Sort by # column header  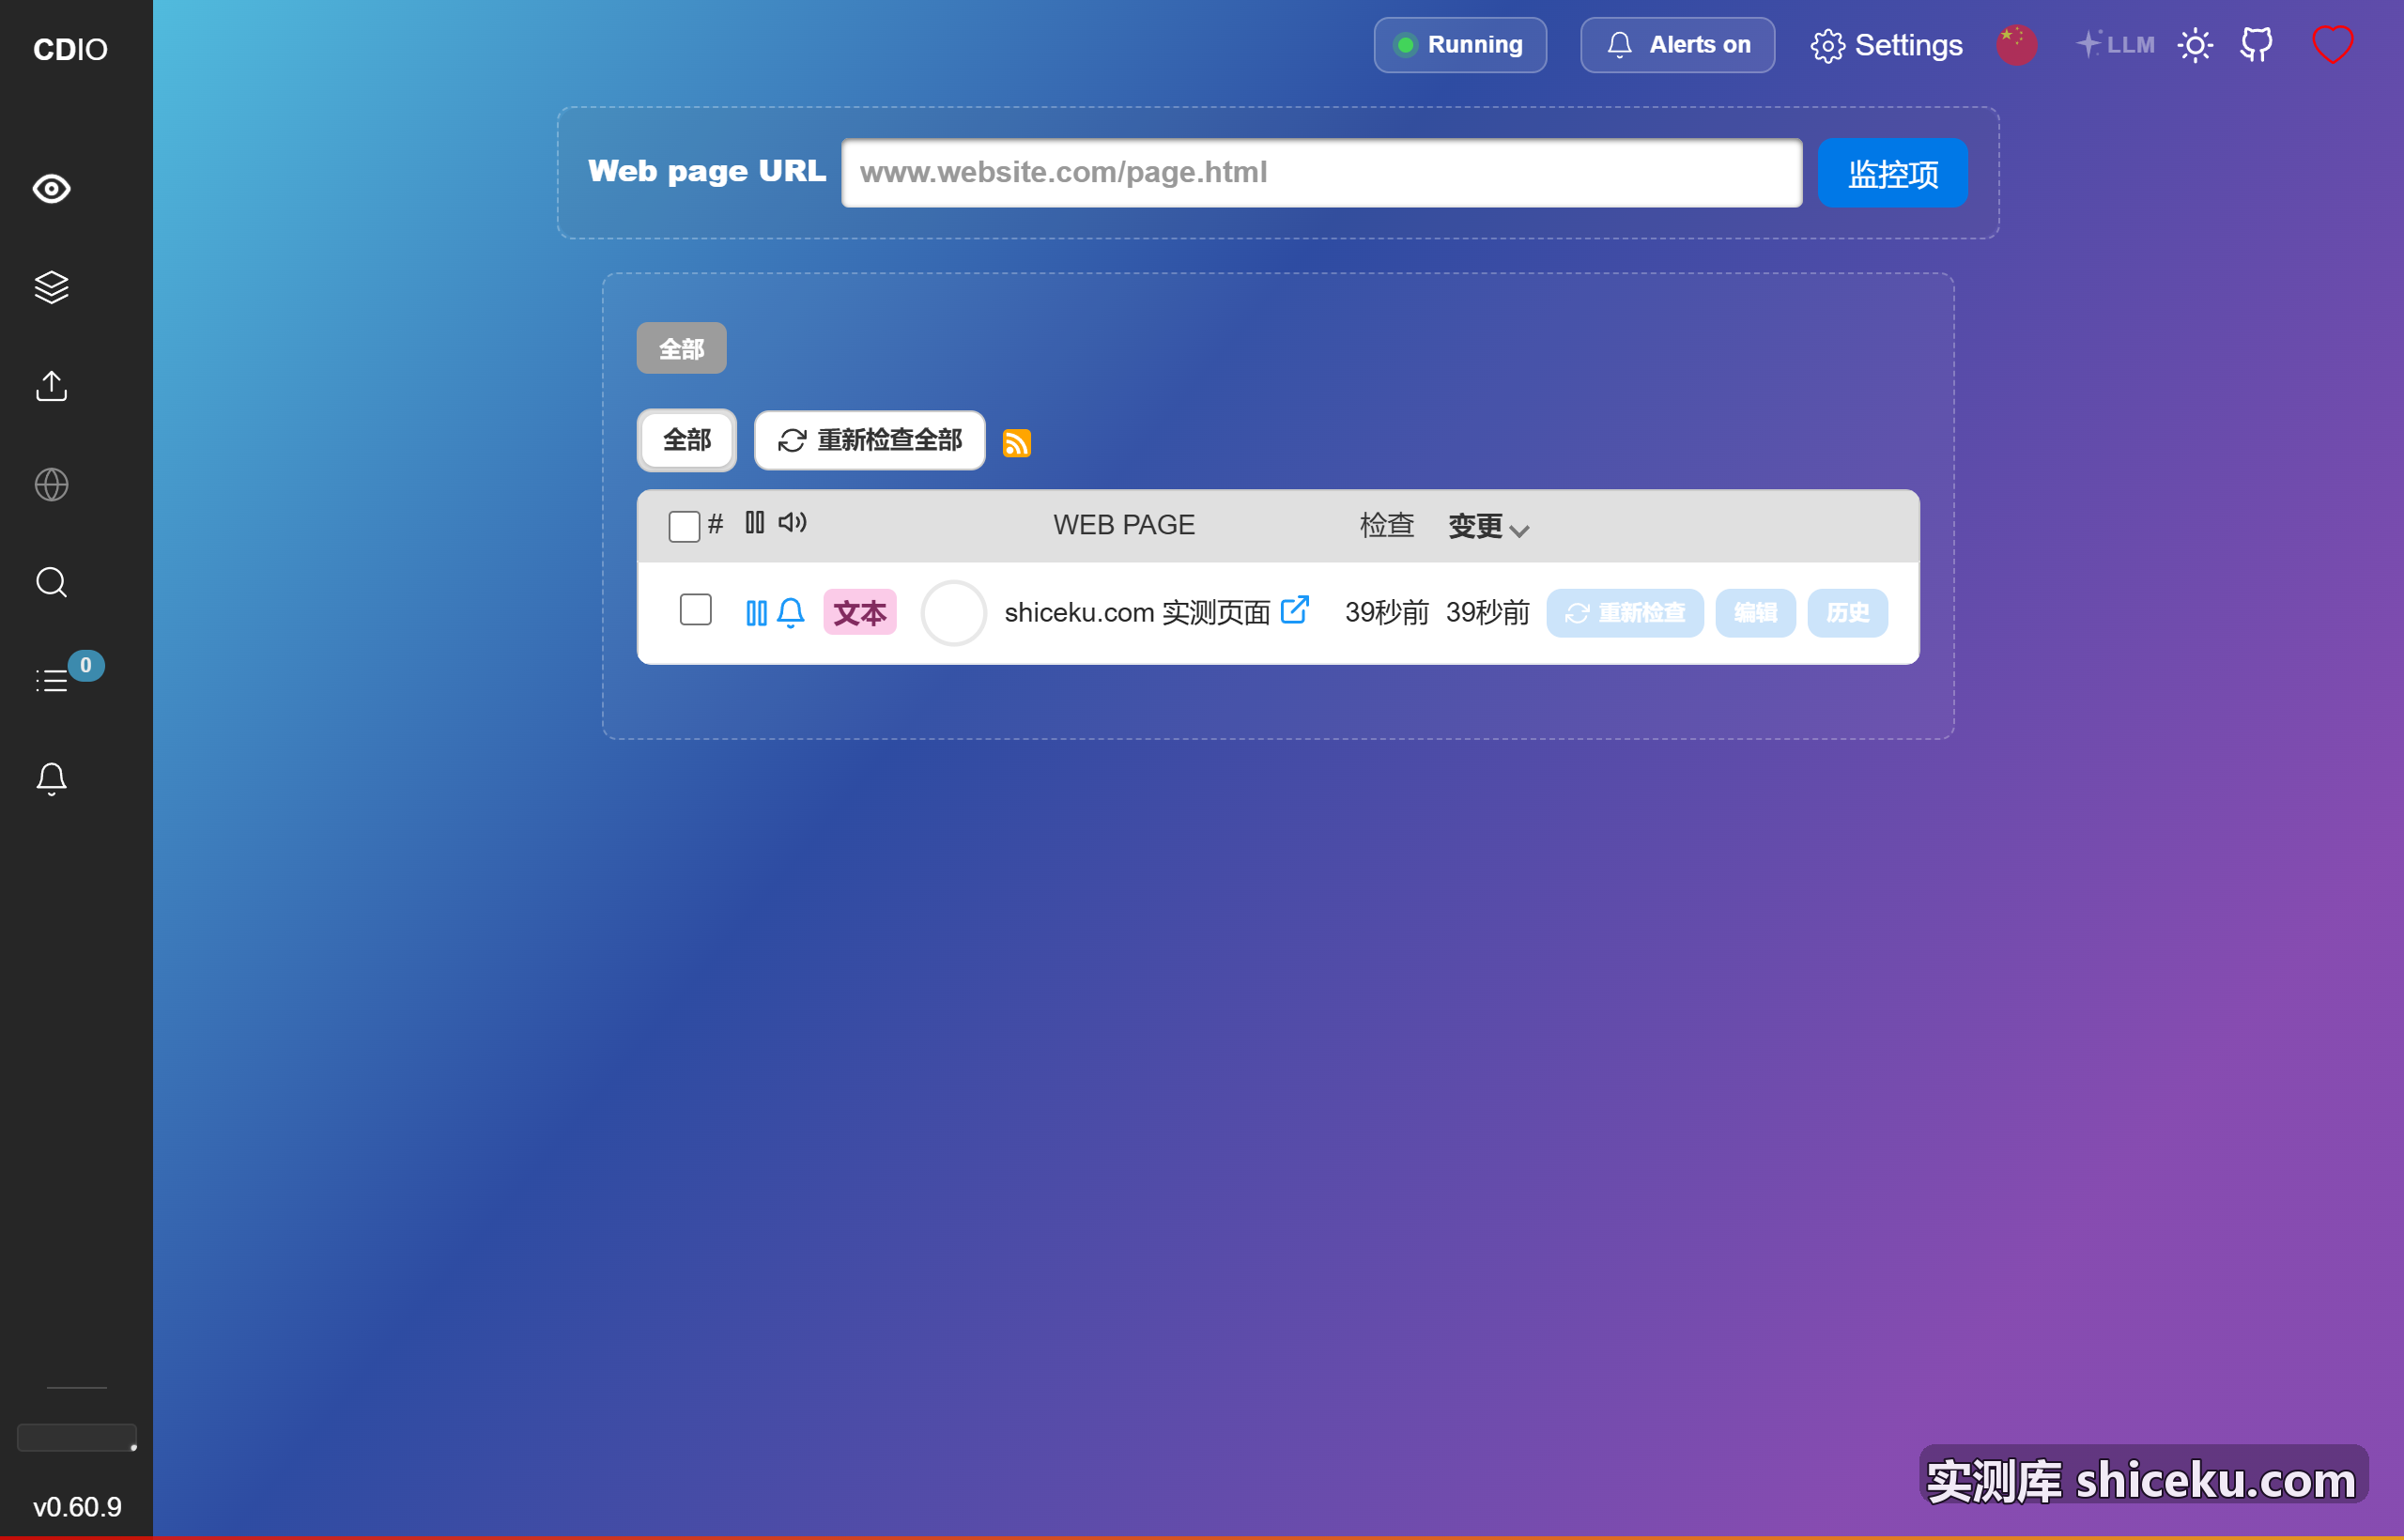tap(715, 524)
